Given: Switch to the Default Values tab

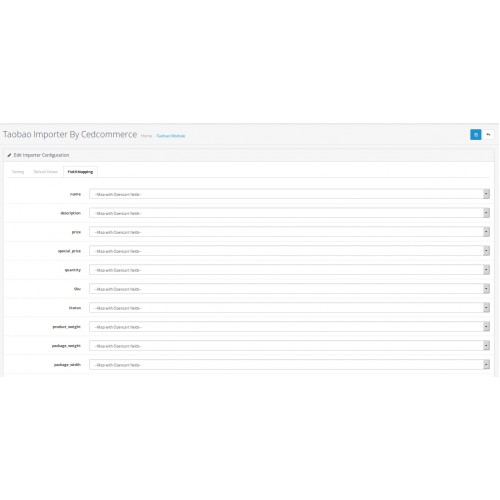Looking at the screenshot, I should (x=46, y=172).
